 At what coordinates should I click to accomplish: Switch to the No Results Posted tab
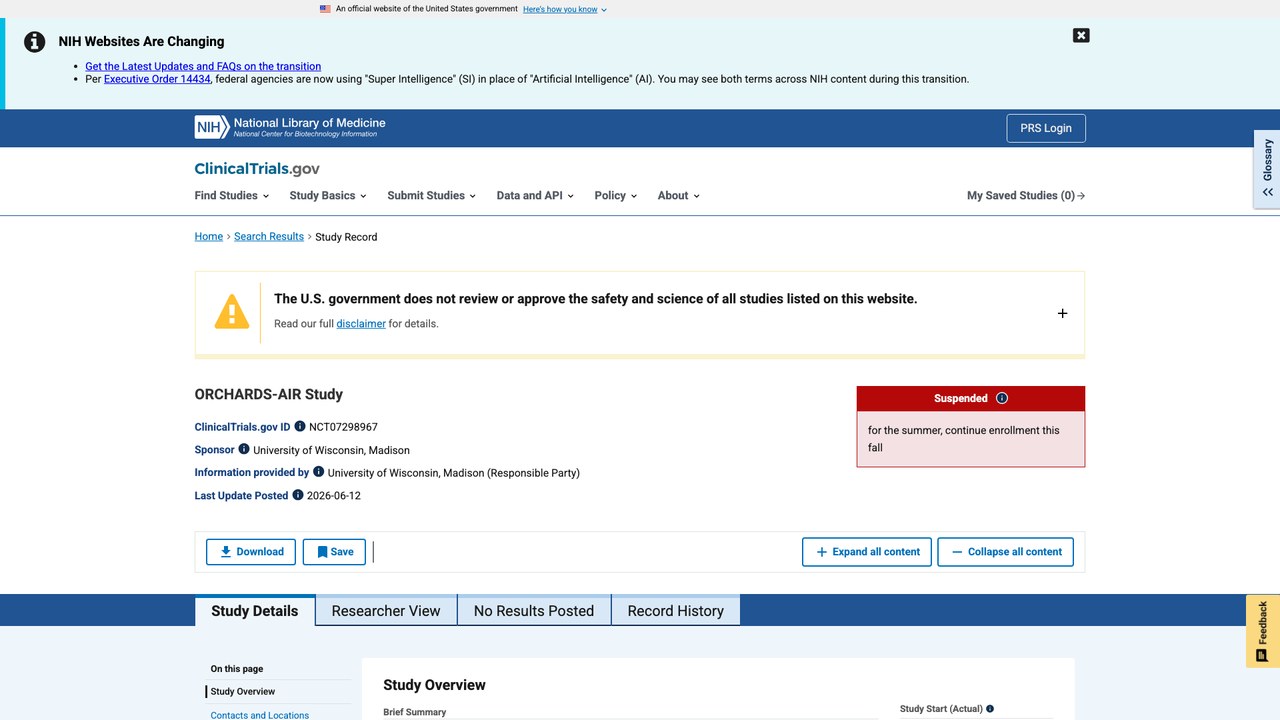point(534,611)
